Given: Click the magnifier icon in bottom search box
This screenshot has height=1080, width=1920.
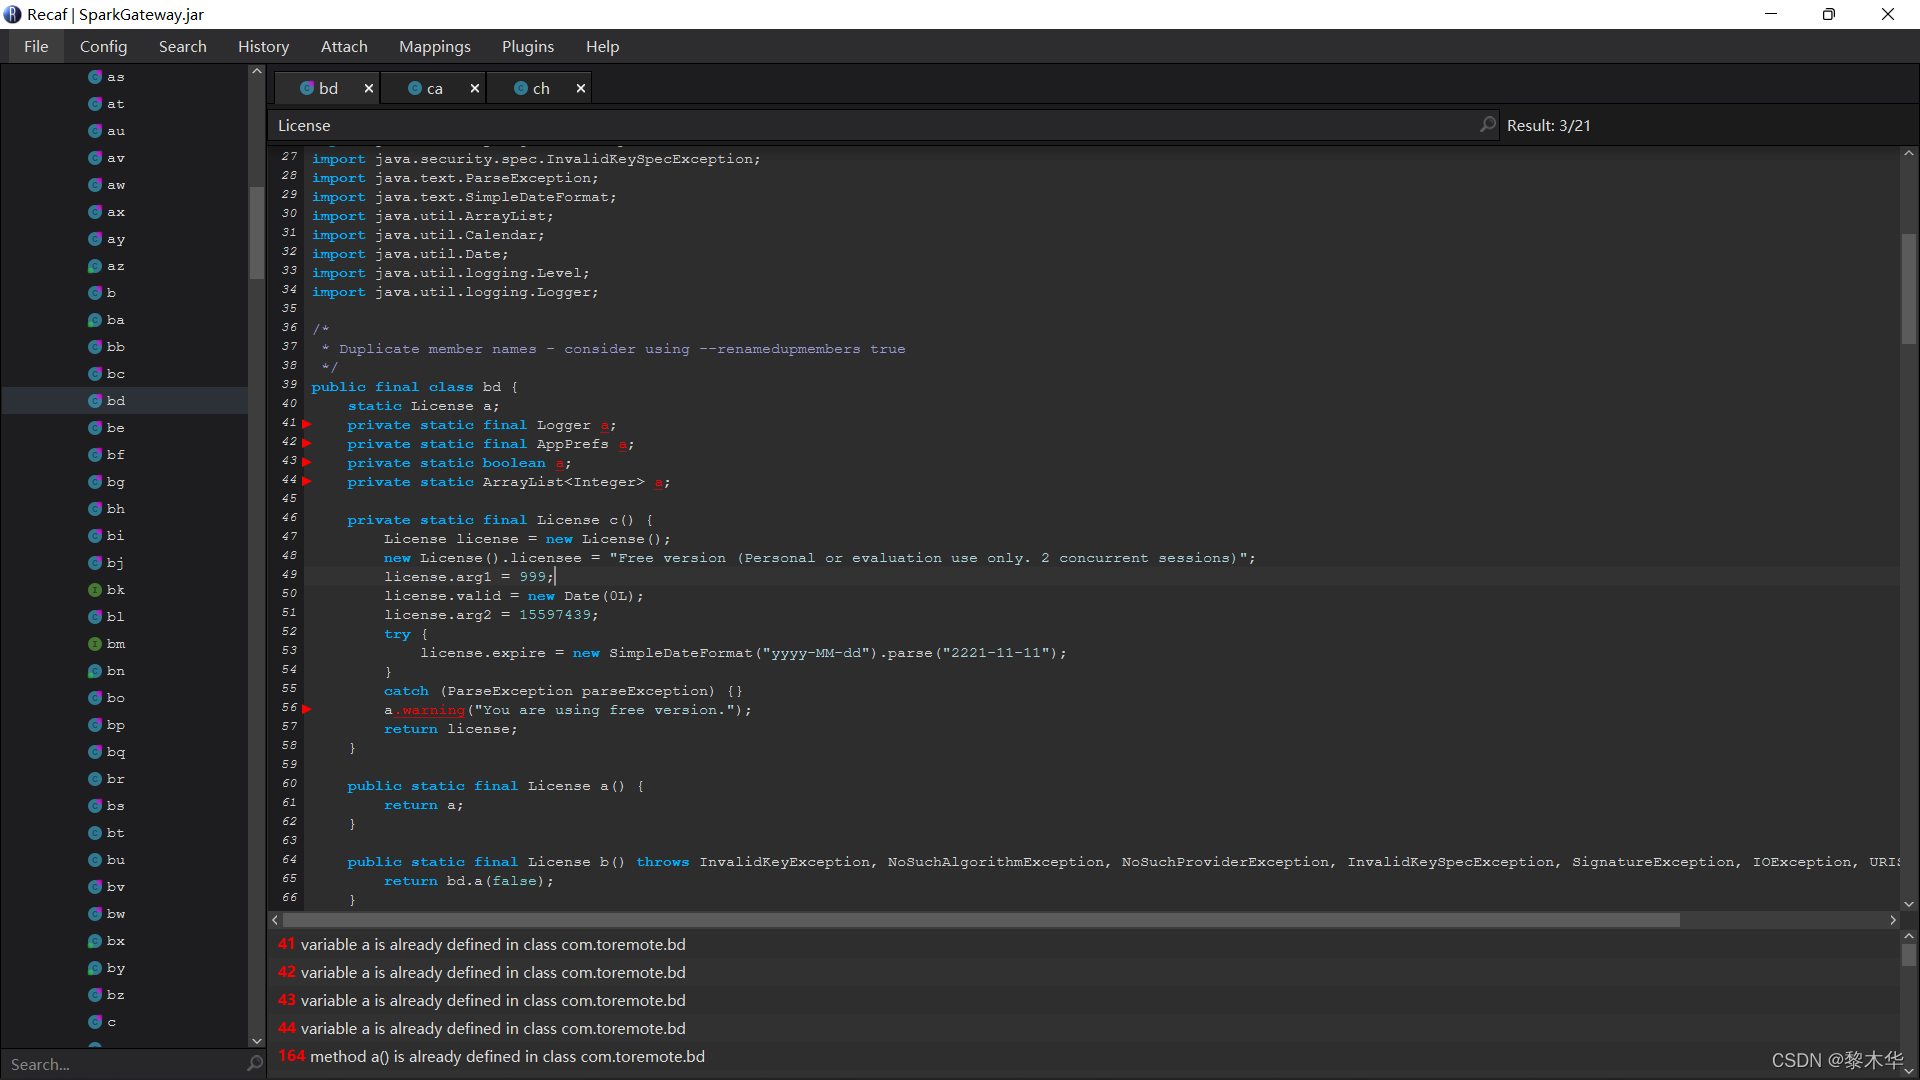Looking at the screenshot, I should click(255, 1064).
